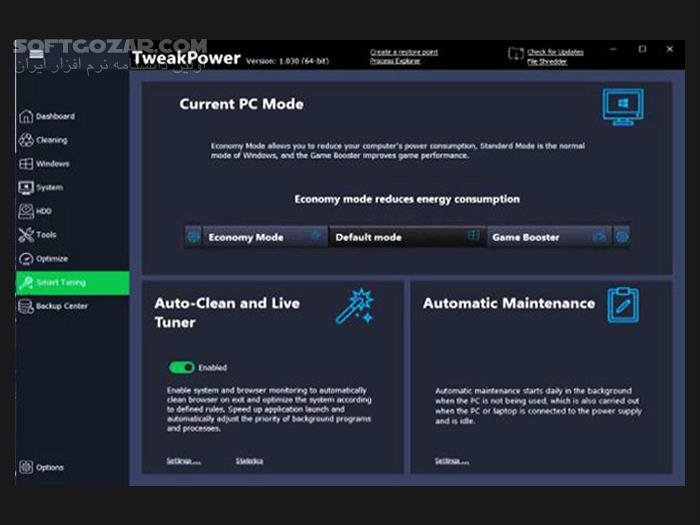
Task: Open the Dashboard section
Action: point(72,117)
